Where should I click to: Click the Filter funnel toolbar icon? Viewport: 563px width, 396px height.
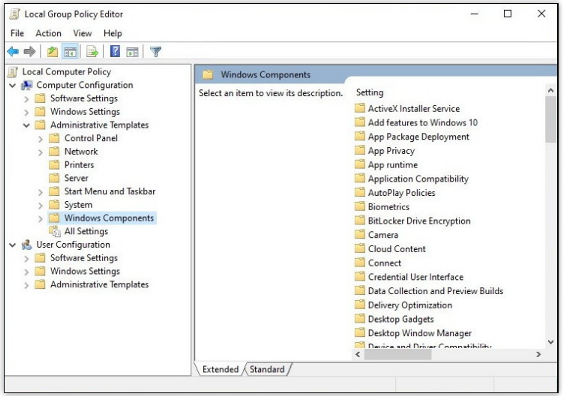coord(155,52)
